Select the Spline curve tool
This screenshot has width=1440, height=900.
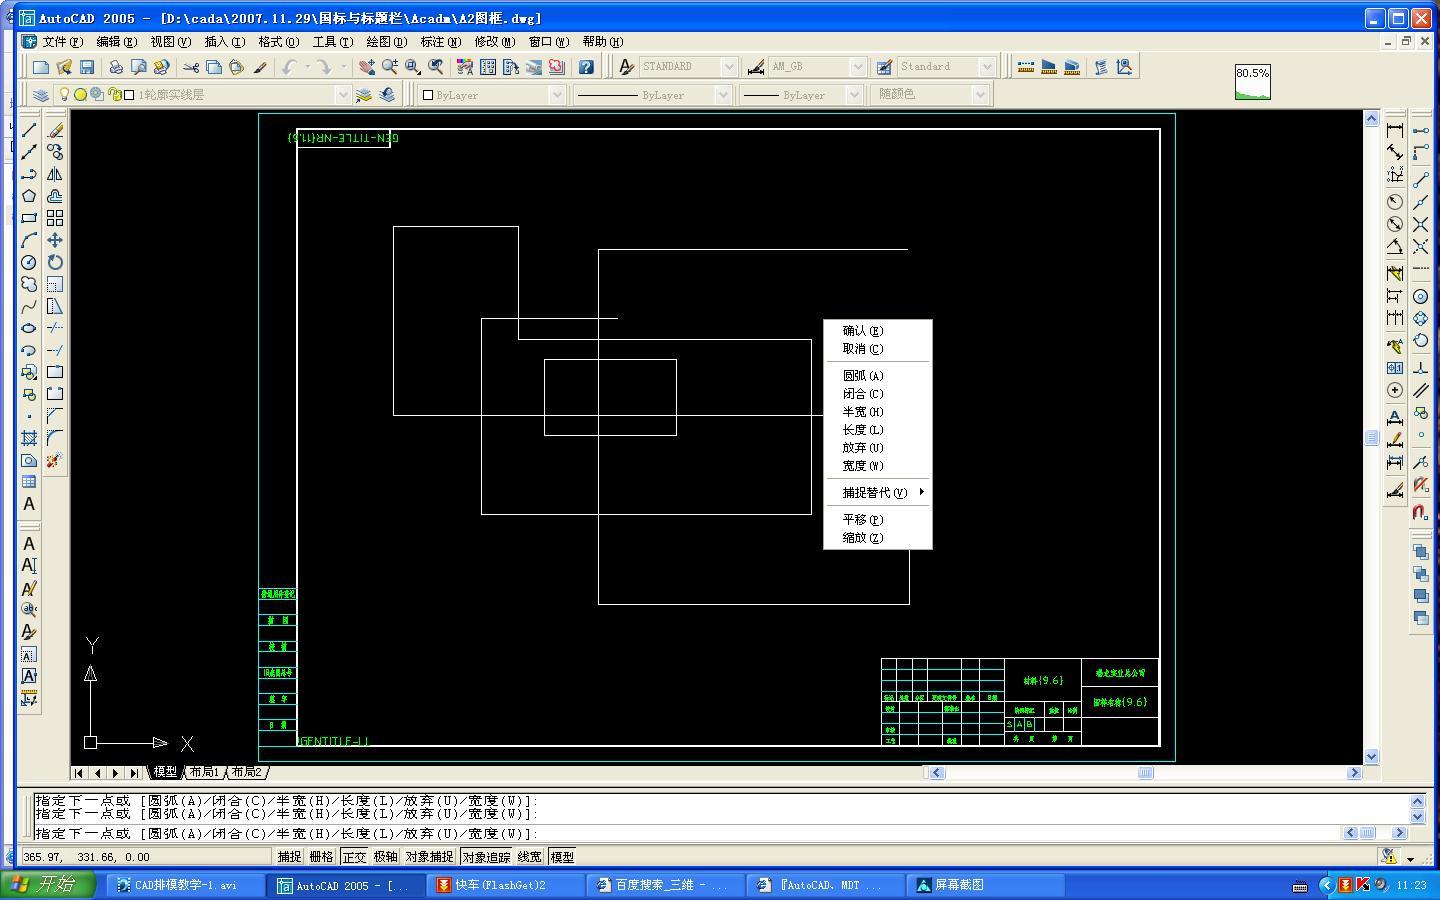pyautogui.click(x=29, y=306)
